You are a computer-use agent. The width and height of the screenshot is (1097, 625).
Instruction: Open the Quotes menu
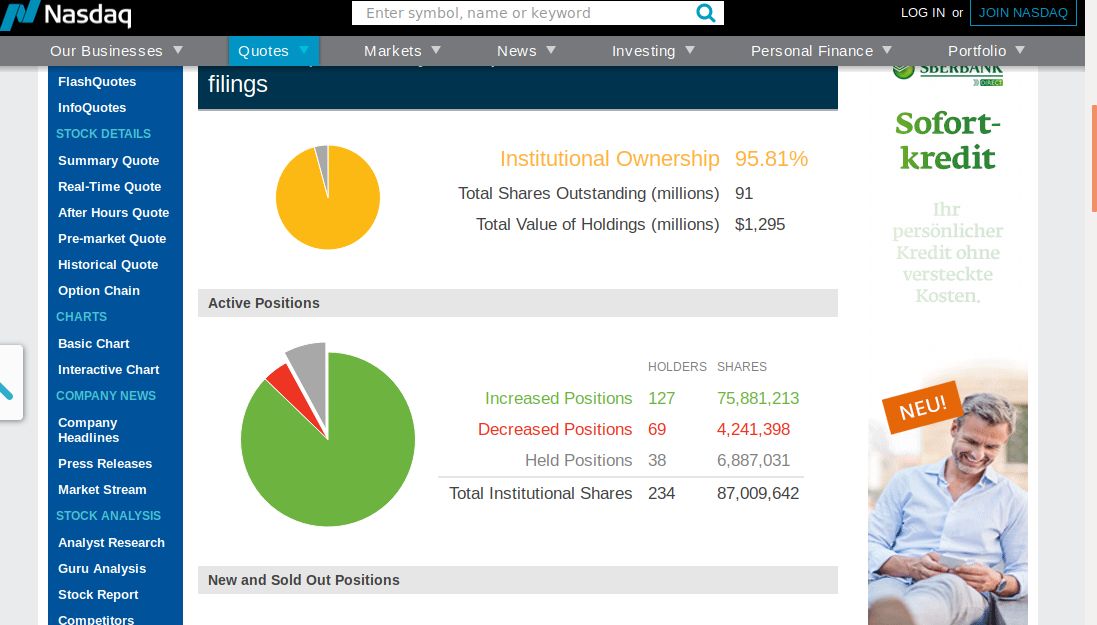pos(264,51)
